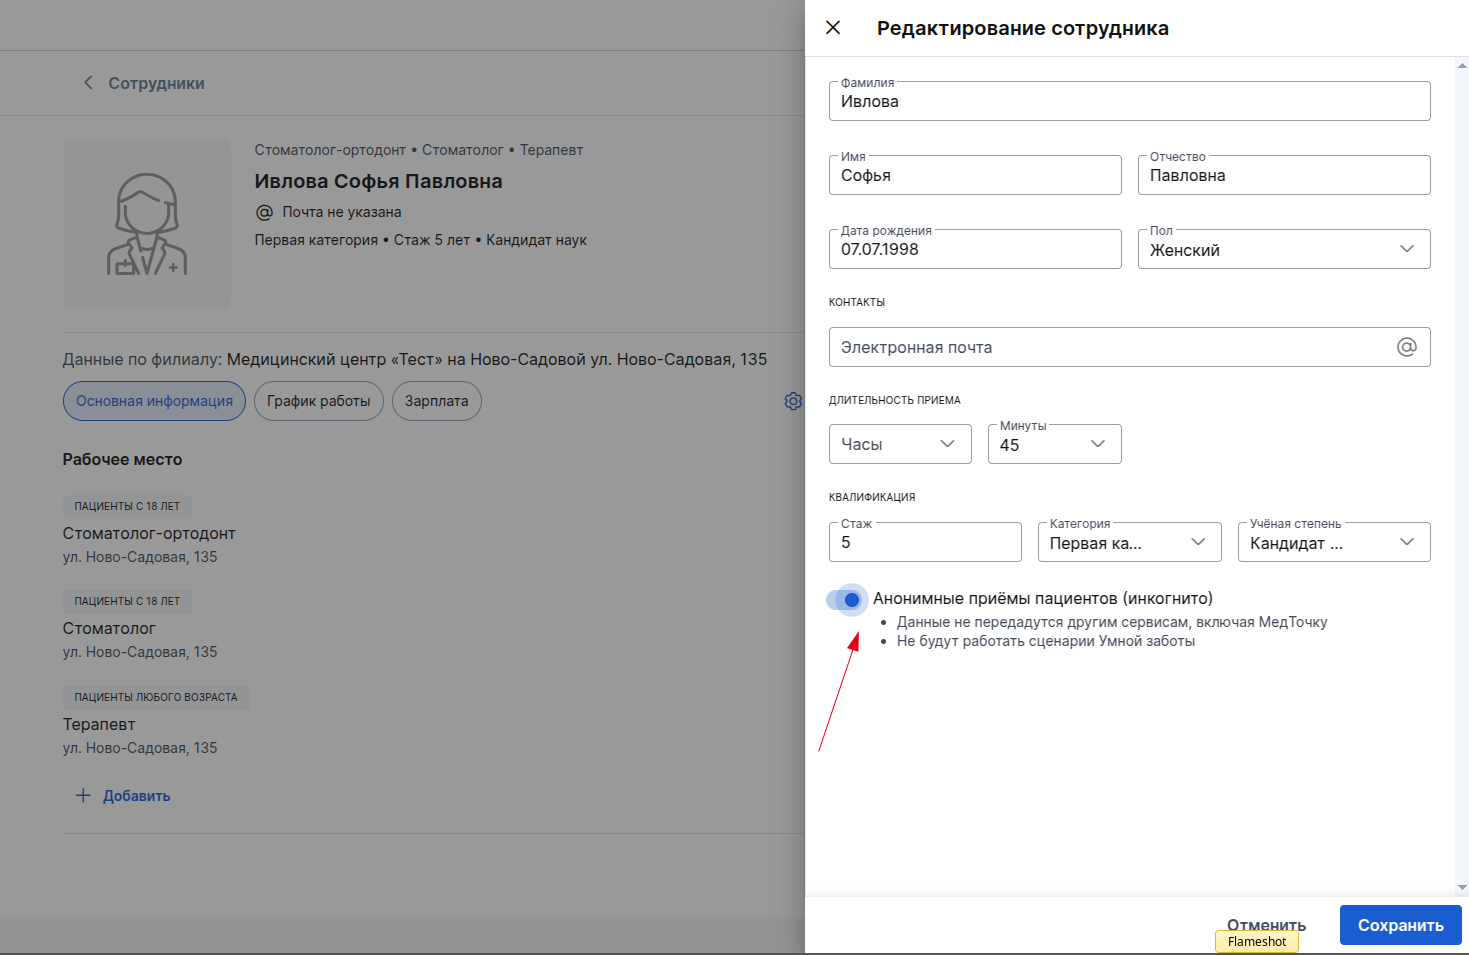The image size is (1469, 955).
Task: Click the Имя field containing Софья
Action: pyautogui.click(x=975, y=175)
